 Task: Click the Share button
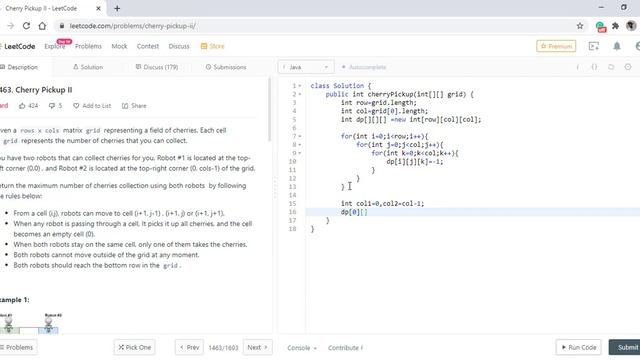pos(134,106)
